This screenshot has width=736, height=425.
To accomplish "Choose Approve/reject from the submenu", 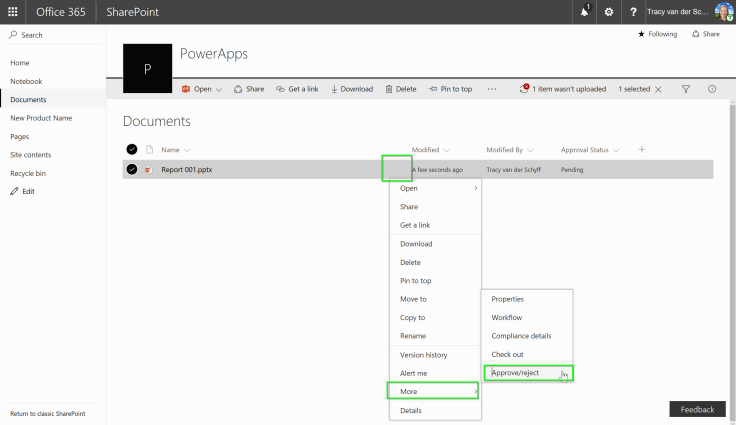I will 515,373.
